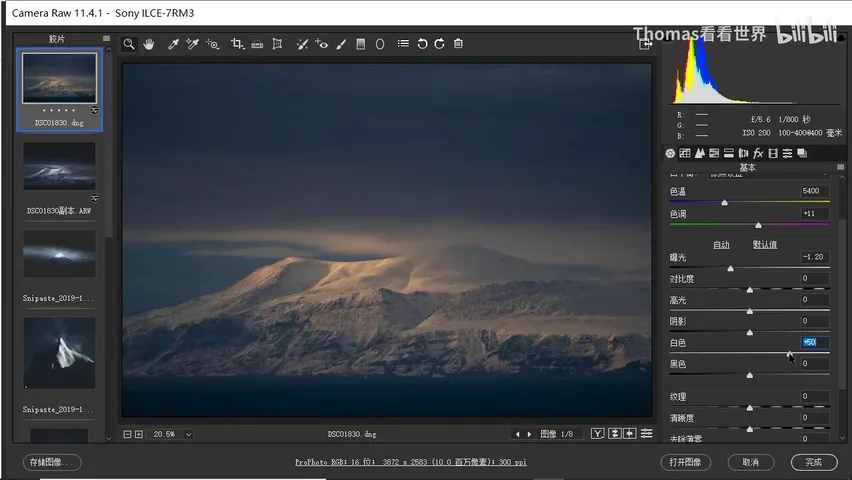Open preview options sliders icon
Viewport: 852px width, 480px height.
647,433
